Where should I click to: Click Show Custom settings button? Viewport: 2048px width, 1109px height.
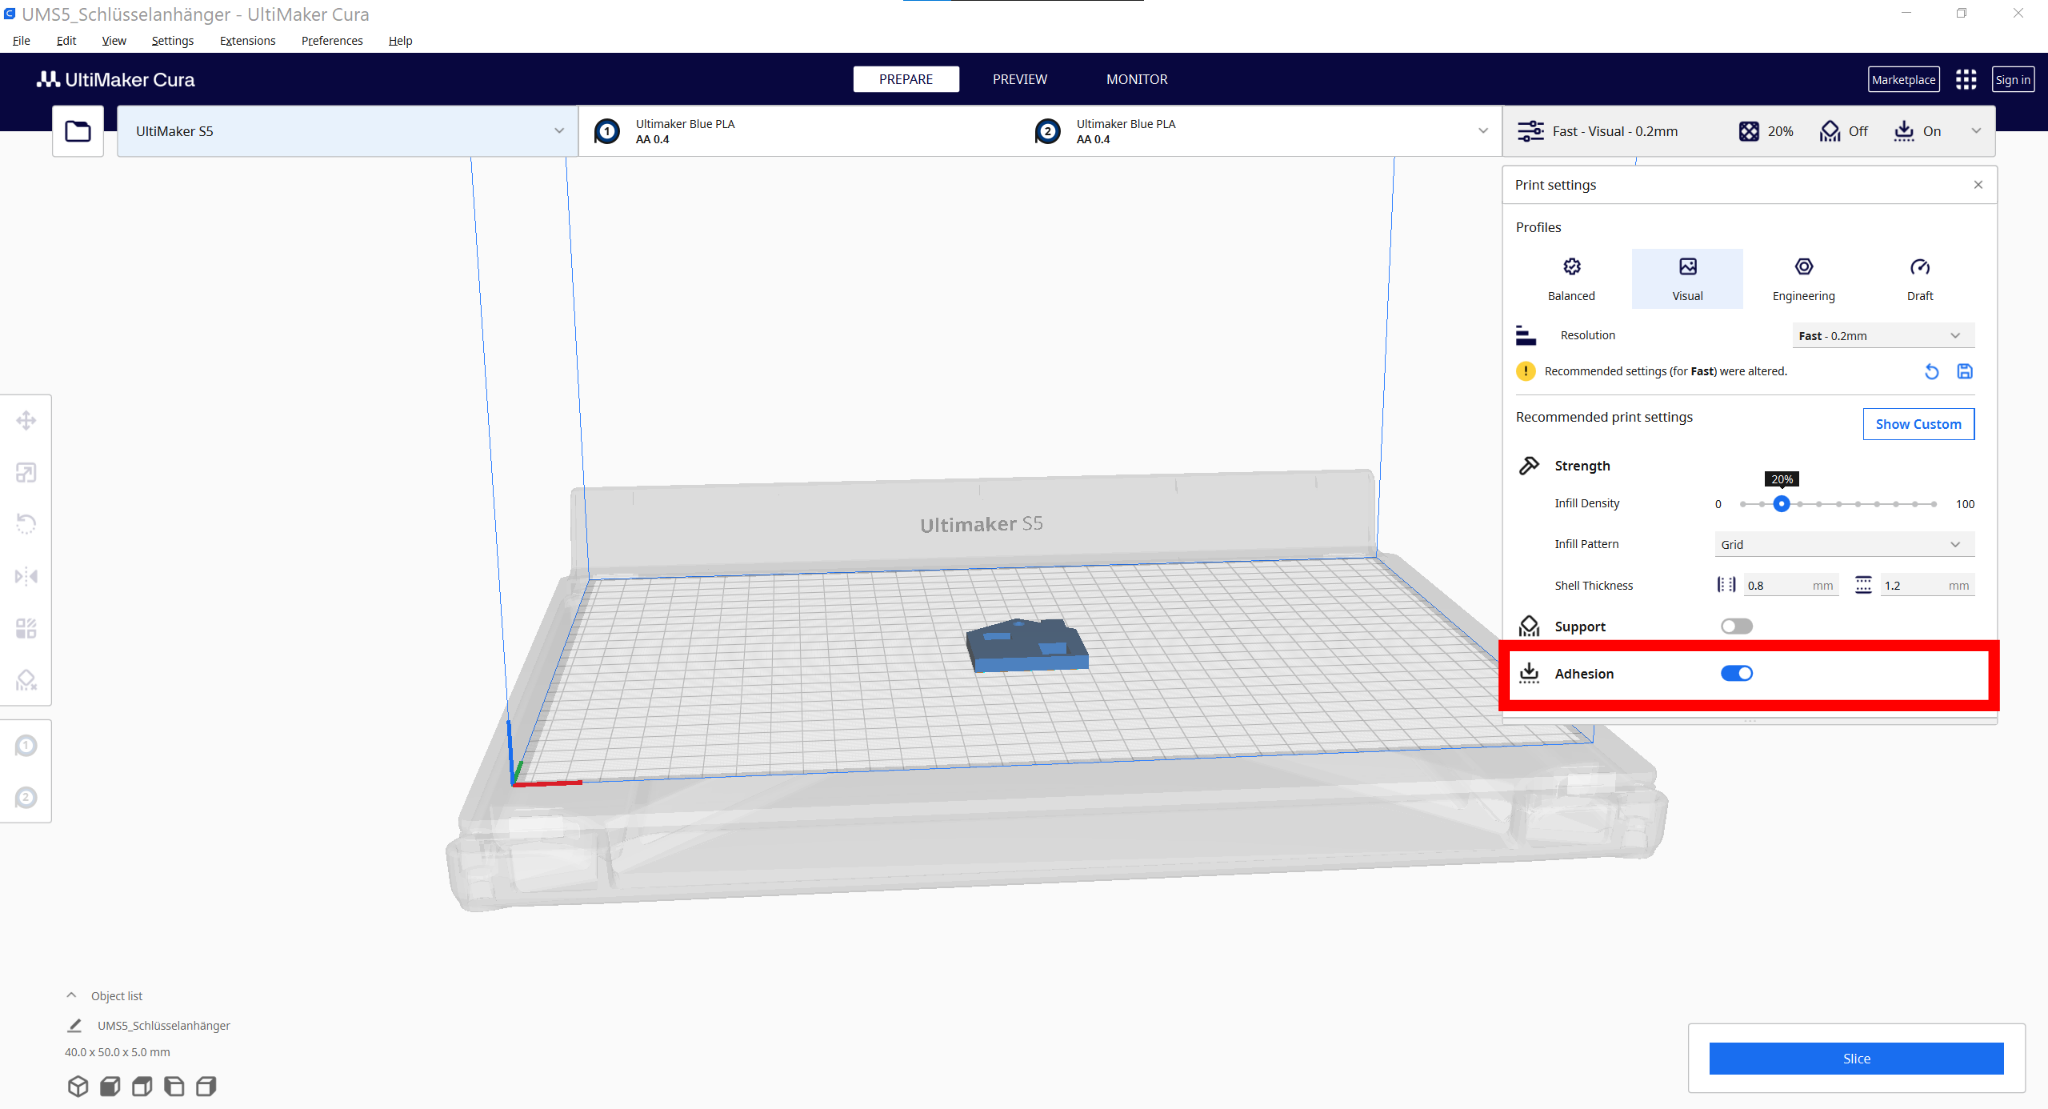point(1919,424)
